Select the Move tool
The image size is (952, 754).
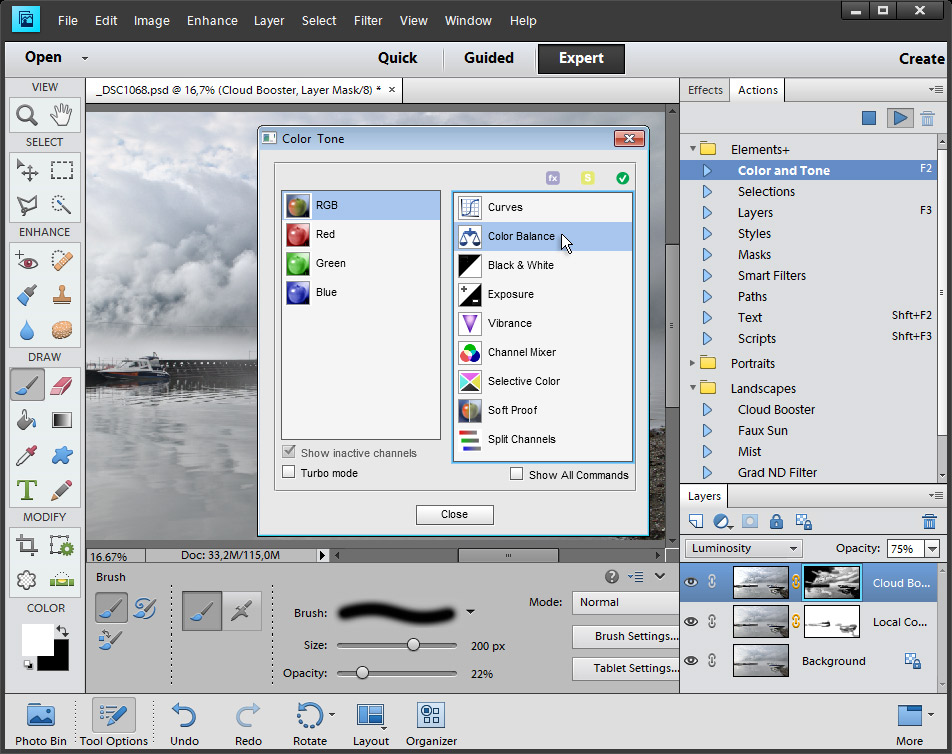[27, 170]
